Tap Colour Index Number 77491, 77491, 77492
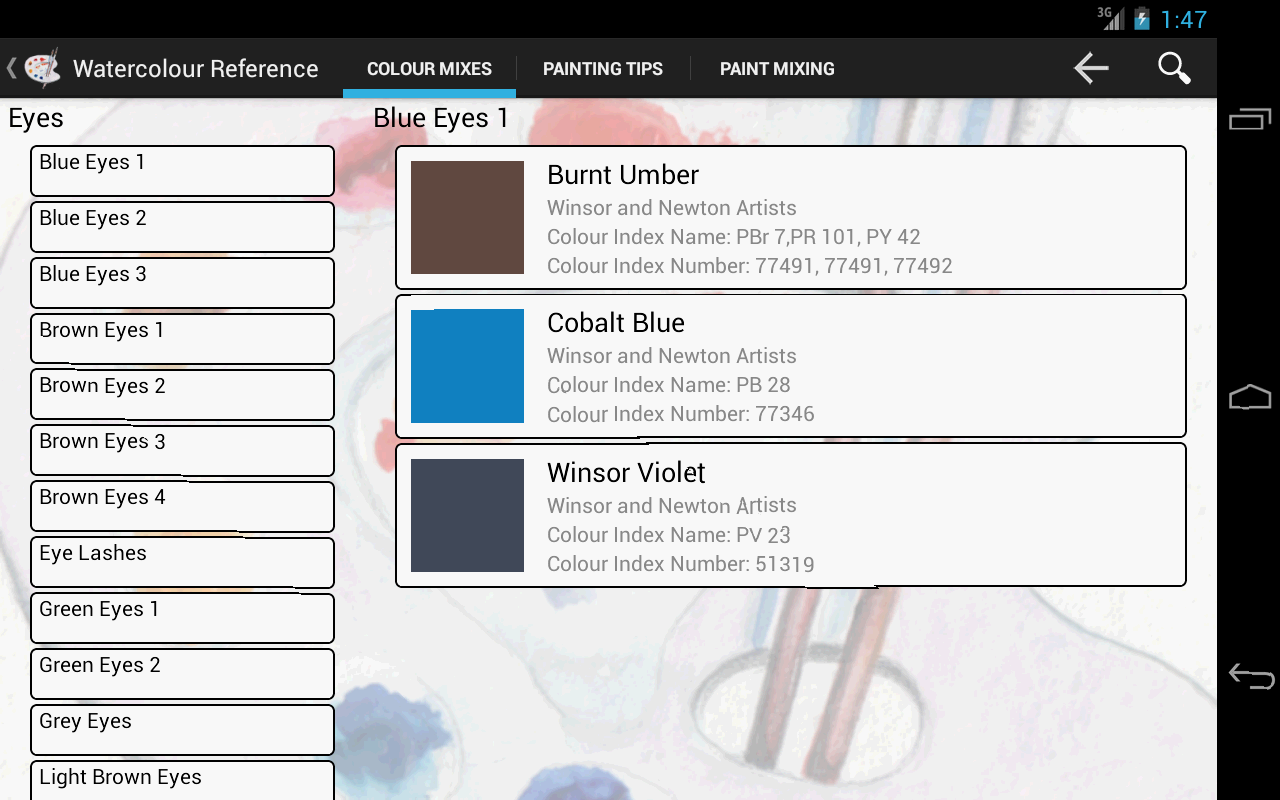The height and width of the screenshot is (800, 1280). click(x=750, y=266)
